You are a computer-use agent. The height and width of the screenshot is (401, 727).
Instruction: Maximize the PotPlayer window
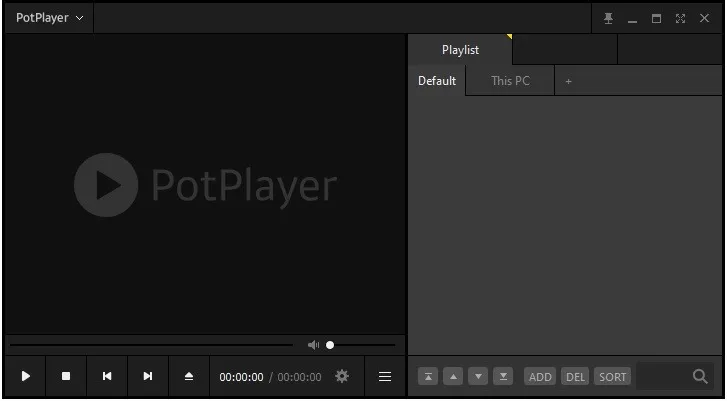tap(656, 18)
